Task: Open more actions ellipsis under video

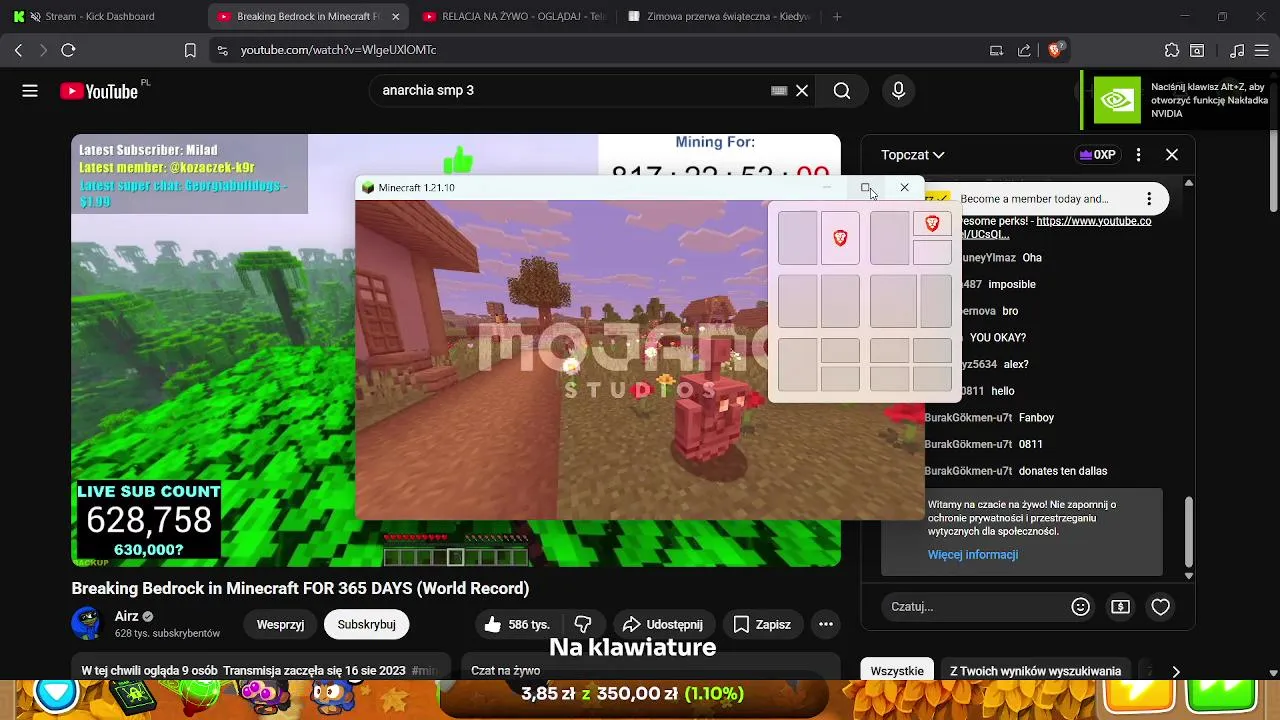Action: click(826, 624)
